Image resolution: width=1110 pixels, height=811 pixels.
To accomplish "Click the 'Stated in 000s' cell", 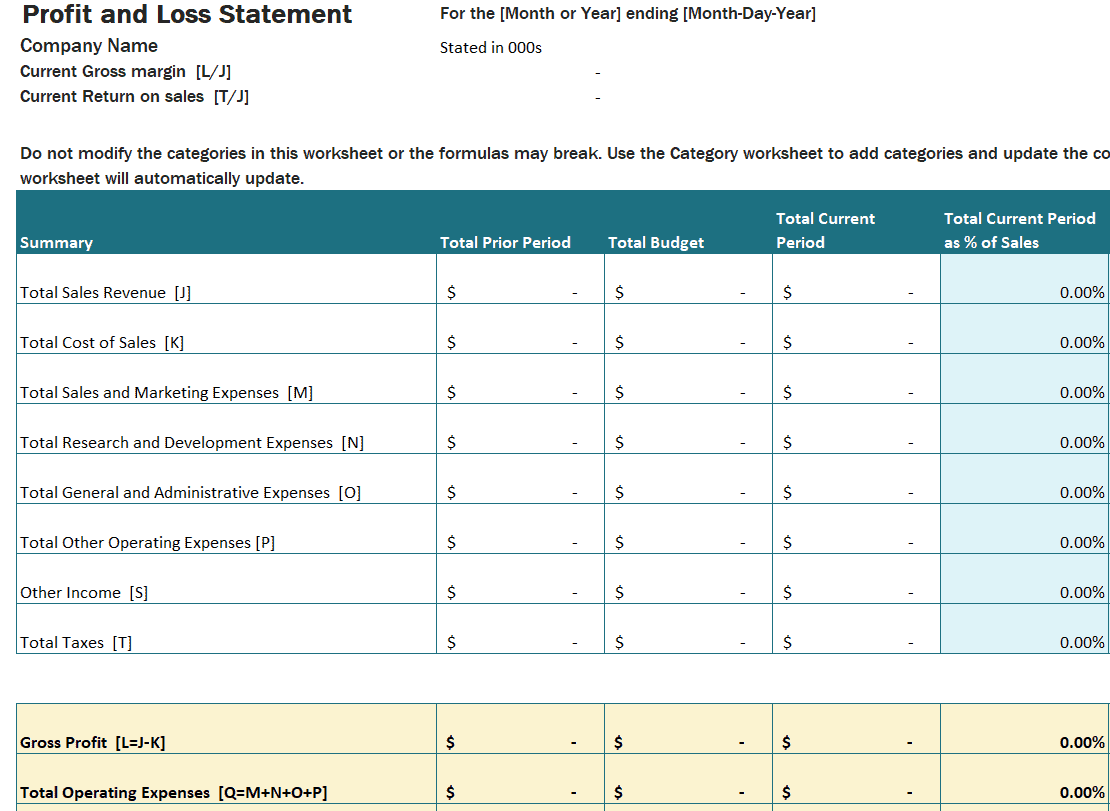I will (491, 47).
